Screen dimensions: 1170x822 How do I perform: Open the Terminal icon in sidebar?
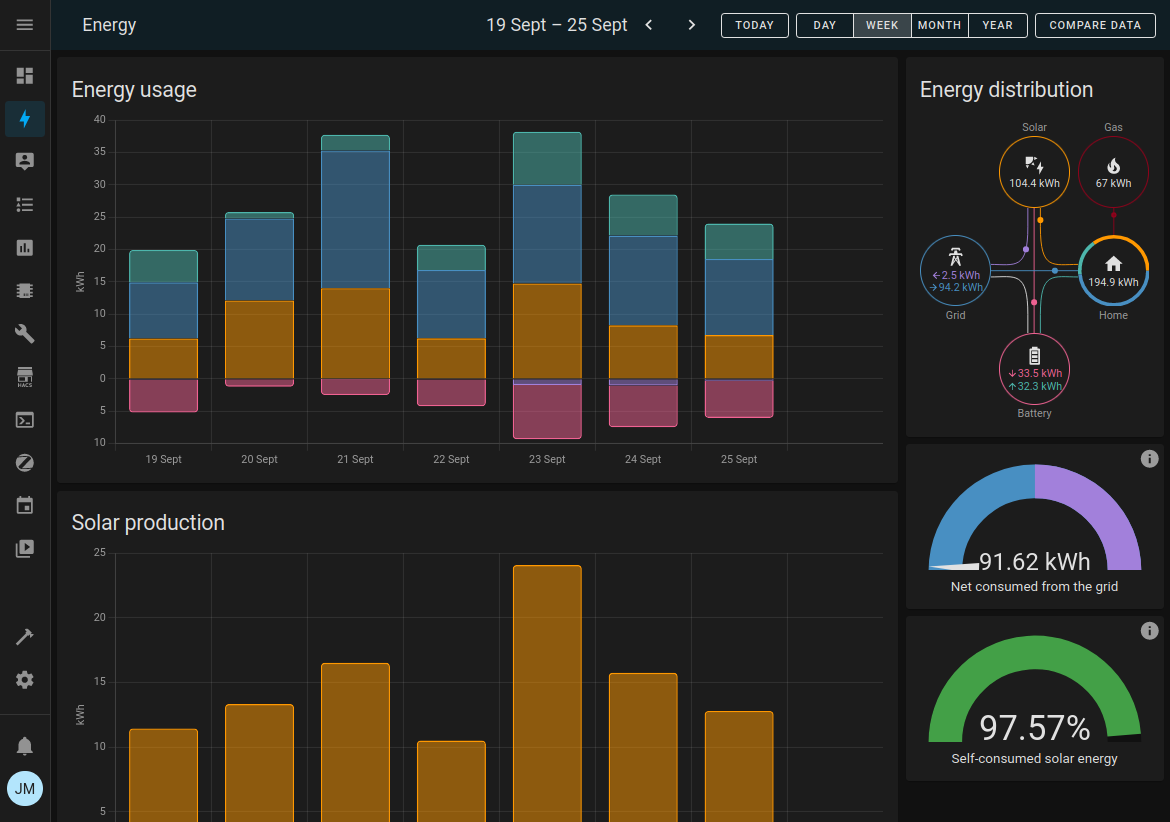tap(25, 420)
